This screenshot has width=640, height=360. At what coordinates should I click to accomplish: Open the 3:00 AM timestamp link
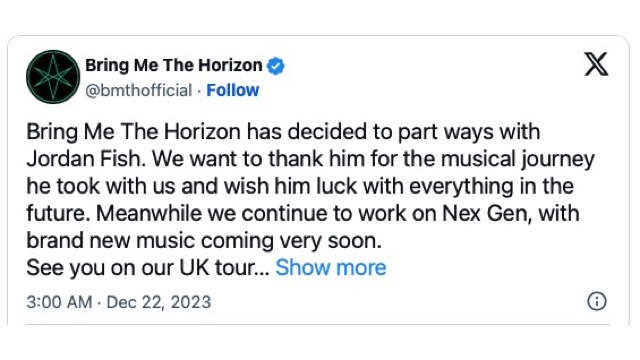coord(59,302)
